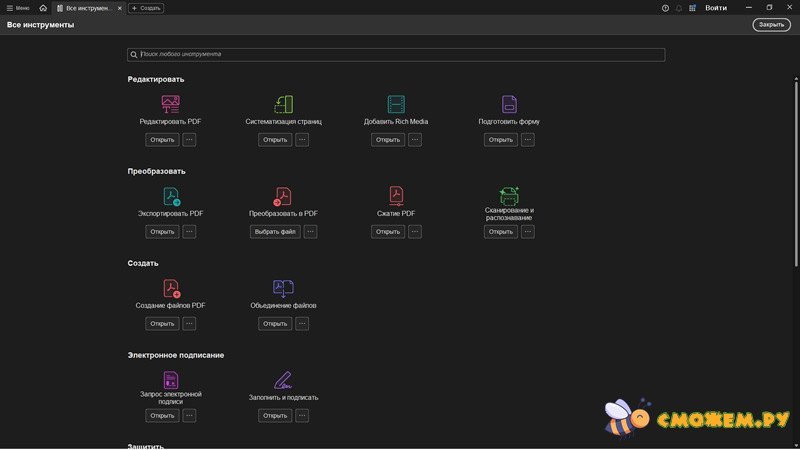This screenshot has width=800, height=450.
Task: Open the Подготовить форму tool icon
Action: [509, 104]
